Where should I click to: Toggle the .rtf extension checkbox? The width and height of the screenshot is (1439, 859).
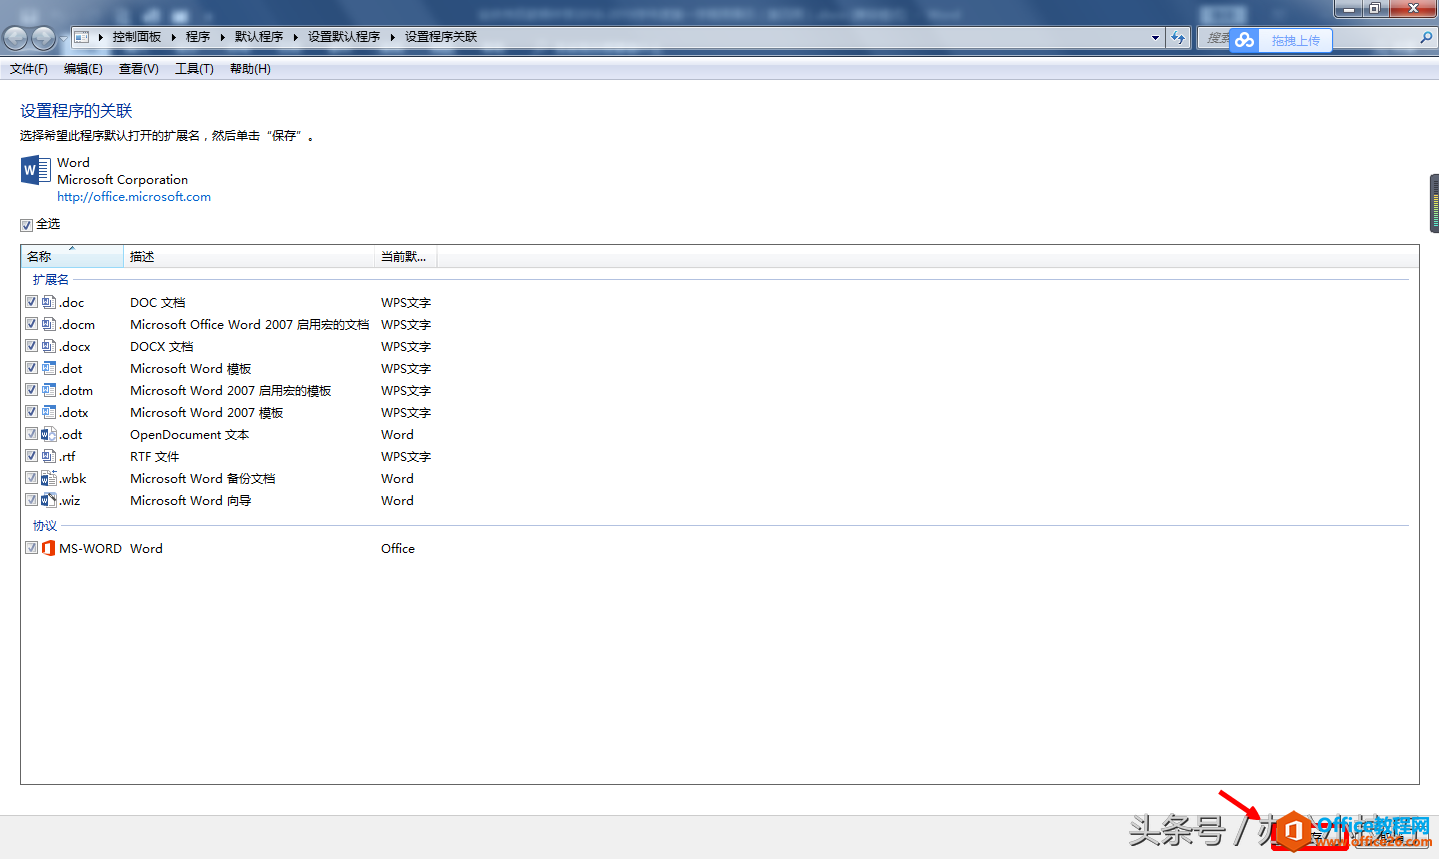coord(31,456)
